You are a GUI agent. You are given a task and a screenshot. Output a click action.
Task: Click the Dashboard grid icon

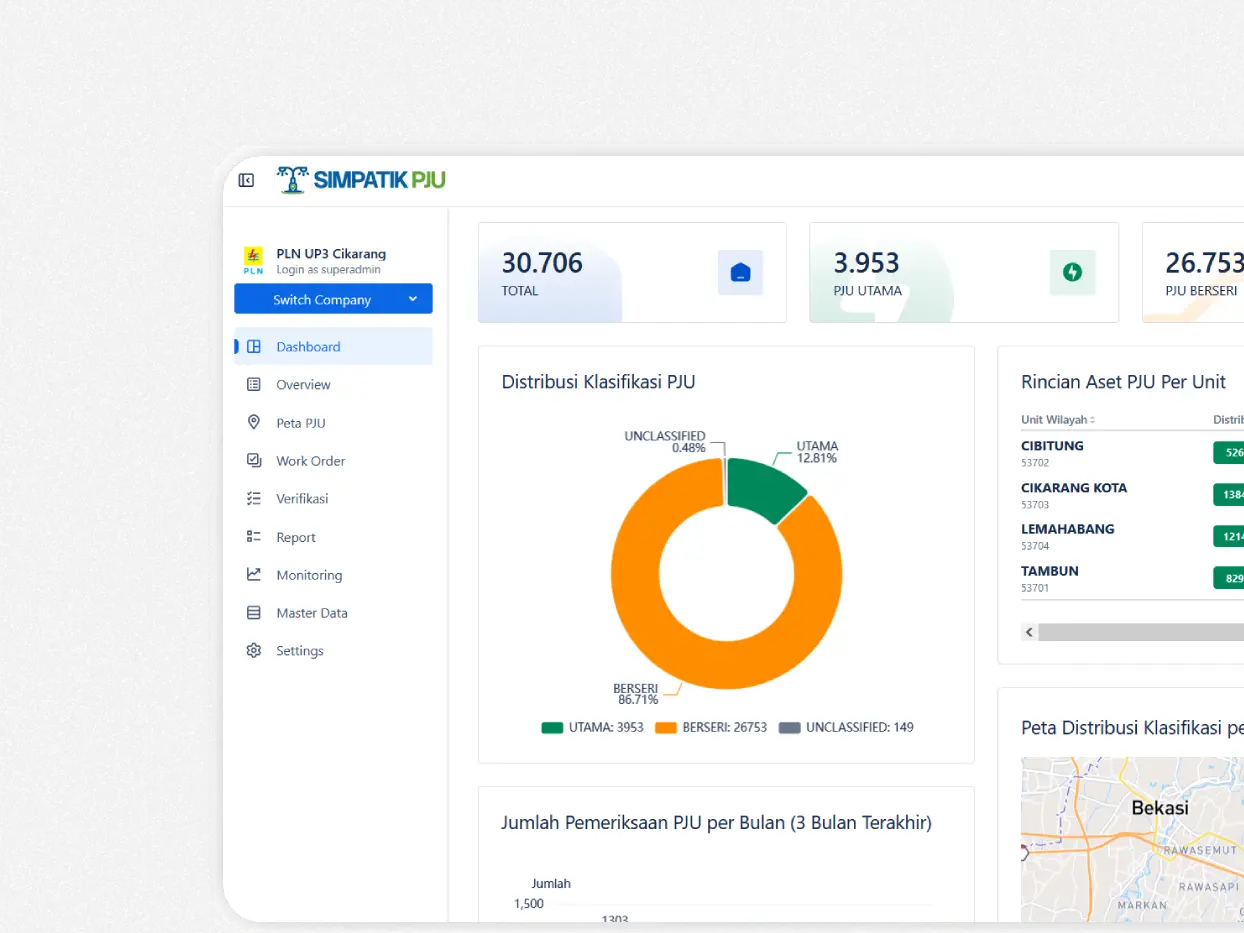tap(254, 346)
